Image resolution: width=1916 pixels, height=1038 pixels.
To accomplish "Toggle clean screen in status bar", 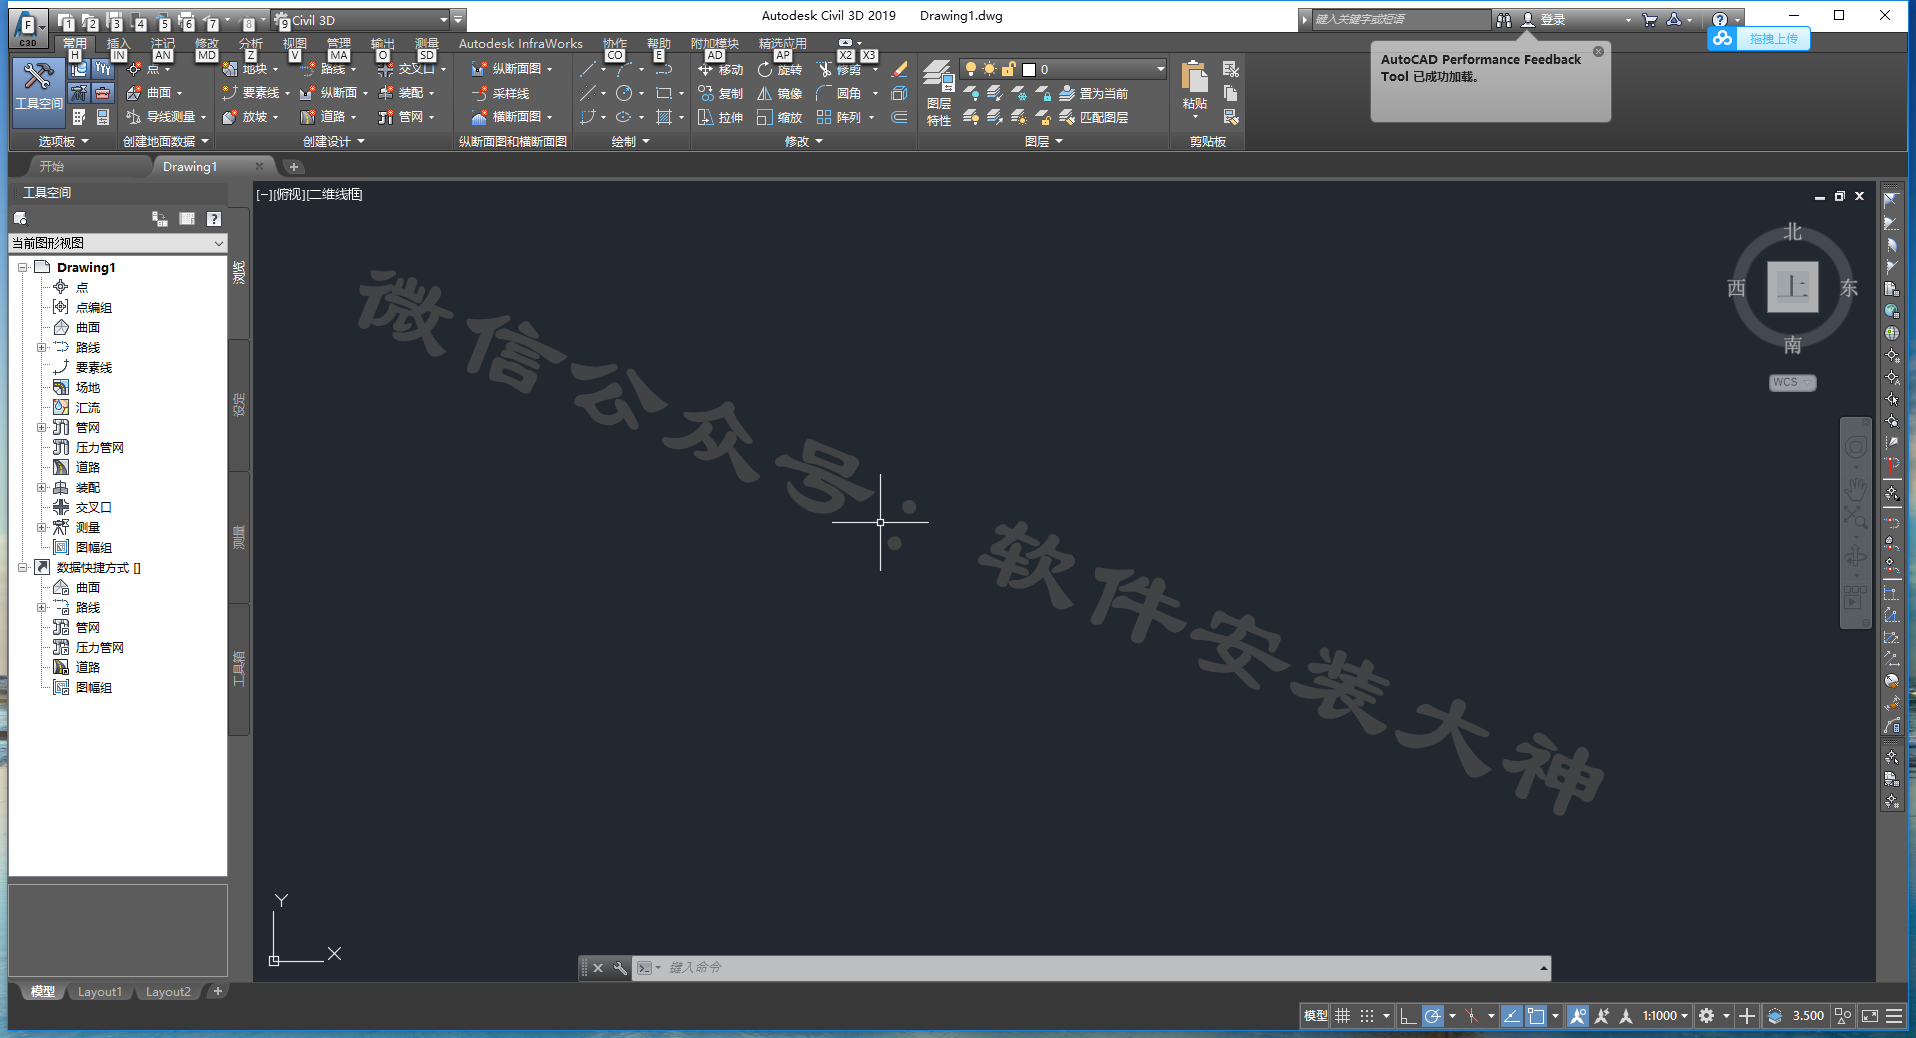I will 1869,1016.
